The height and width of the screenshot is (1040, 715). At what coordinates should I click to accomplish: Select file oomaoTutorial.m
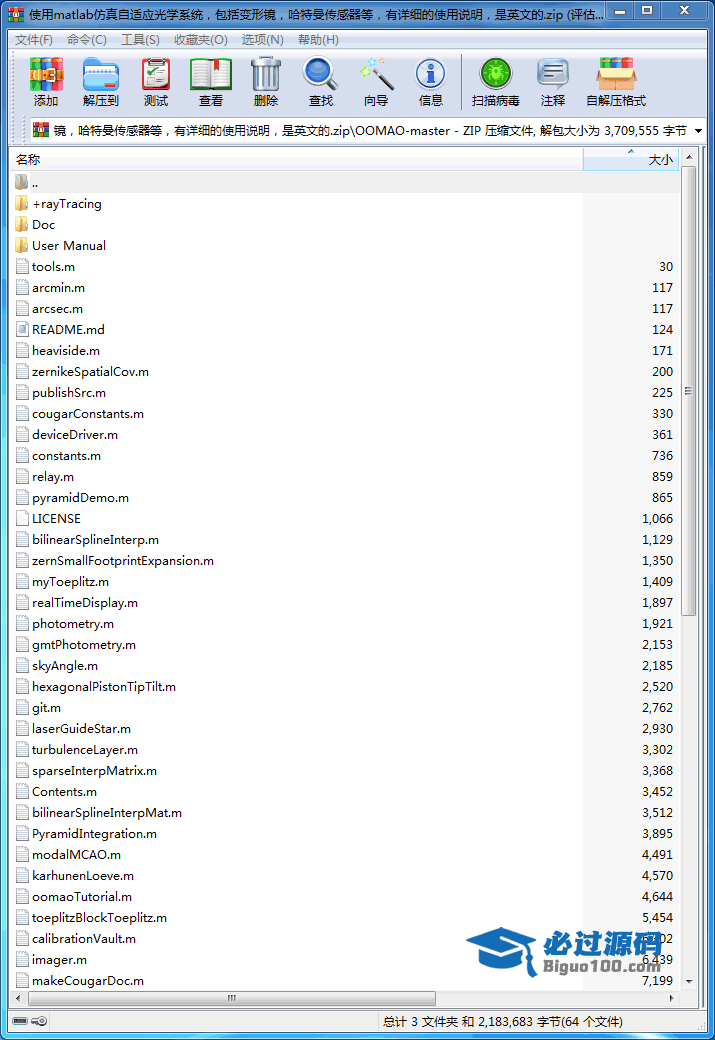82,897
